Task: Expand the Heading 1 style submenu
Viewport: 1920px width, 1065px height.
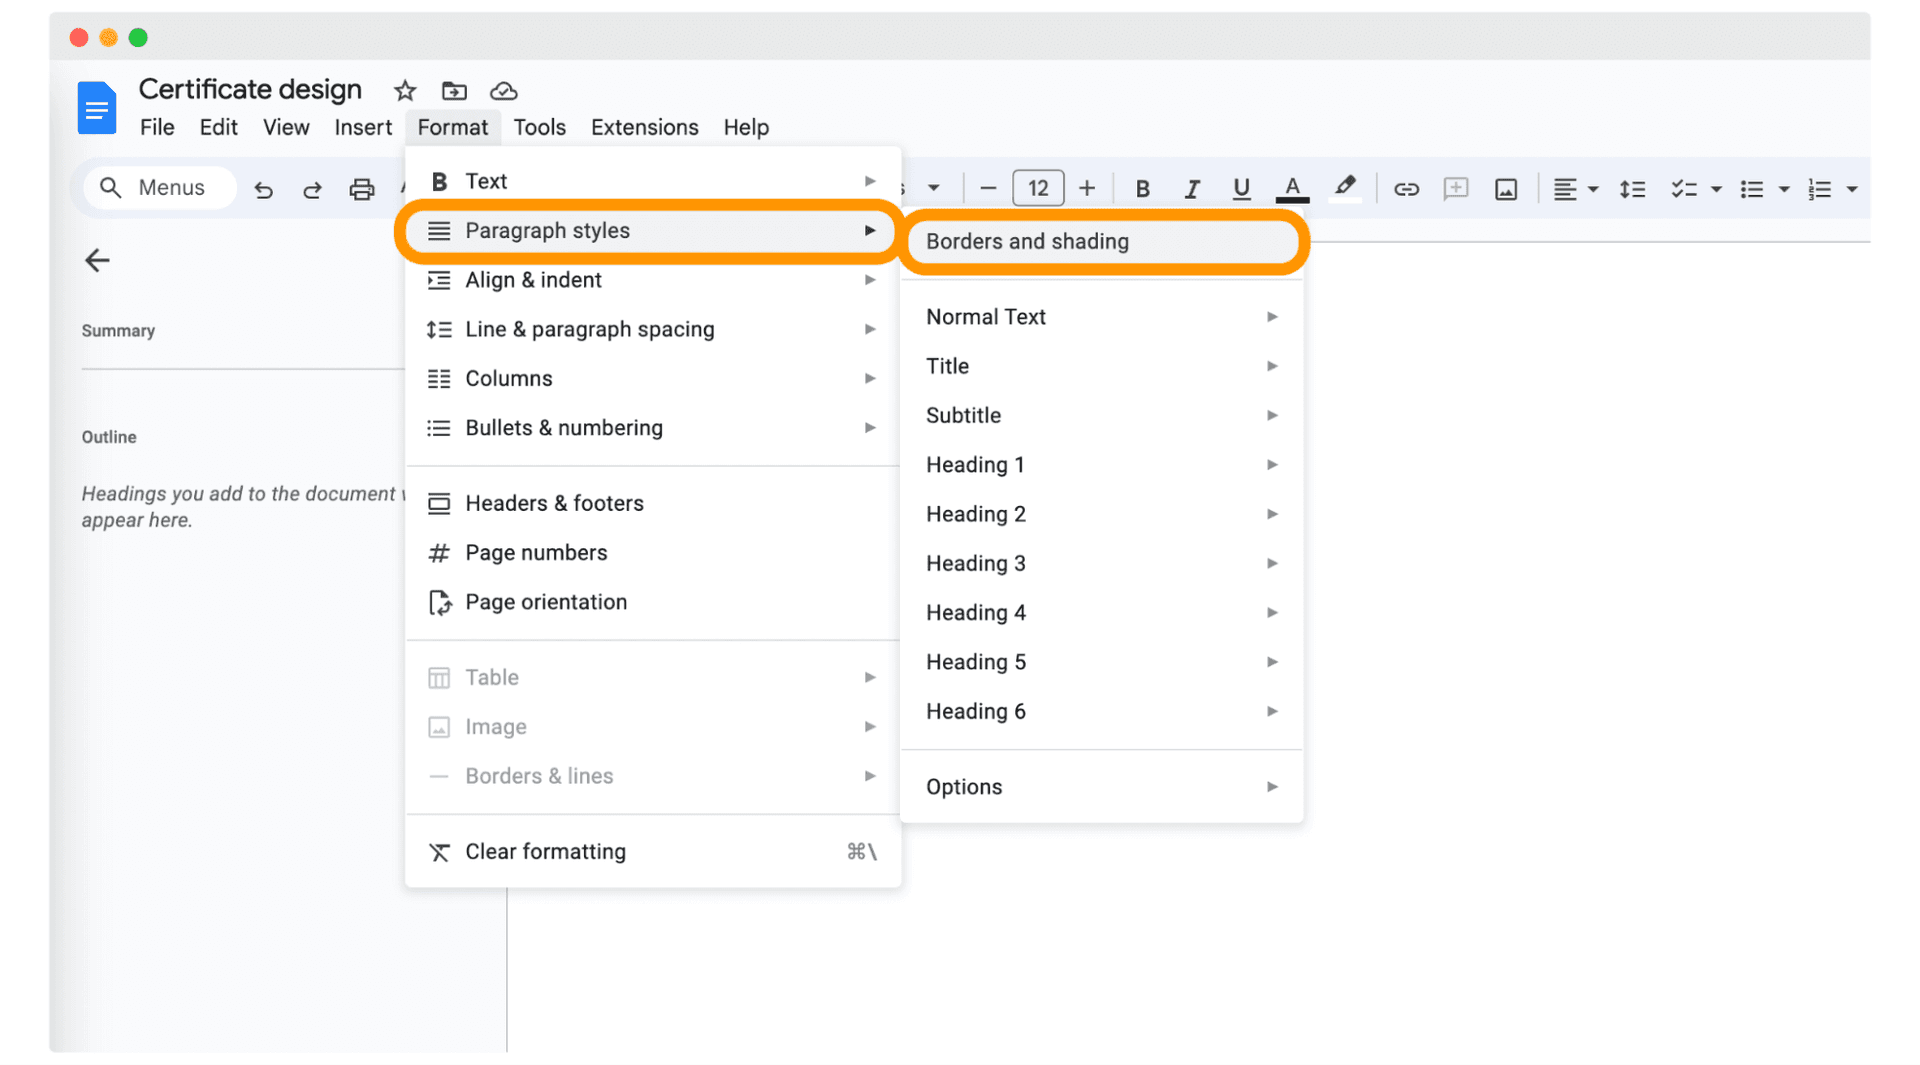Action: [x=1102, y=465]
